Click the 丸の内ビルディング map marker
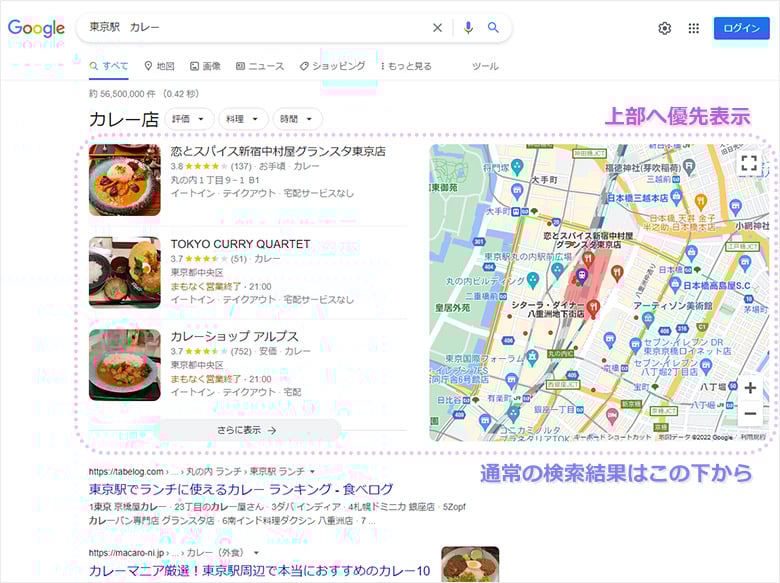The width and height of the screenshot is (780, 583). (533, 280)
